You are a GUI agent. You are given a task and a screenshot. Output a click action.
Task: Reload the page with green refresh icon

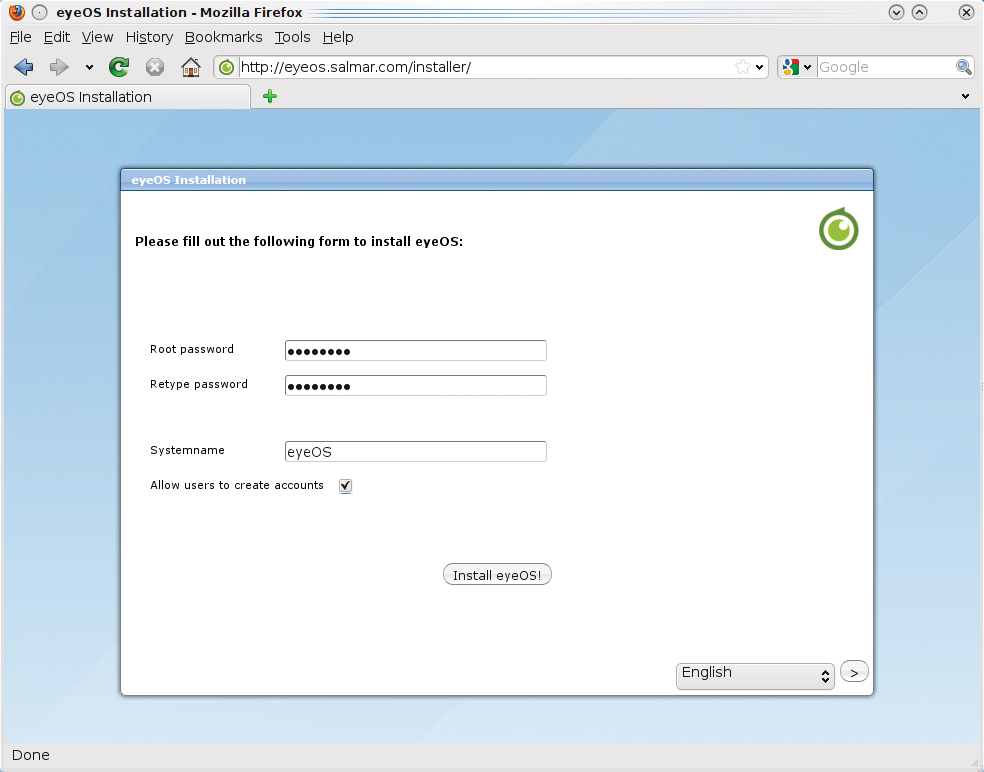click(x=119, y=67)
